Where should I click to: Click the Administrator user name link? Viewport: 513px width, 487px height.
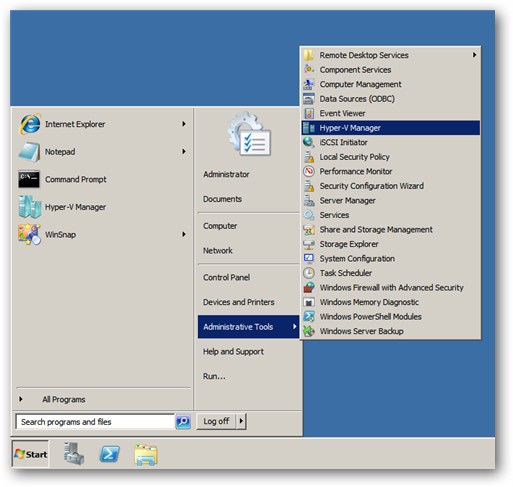pyautogui.click(x=226, y=174)
